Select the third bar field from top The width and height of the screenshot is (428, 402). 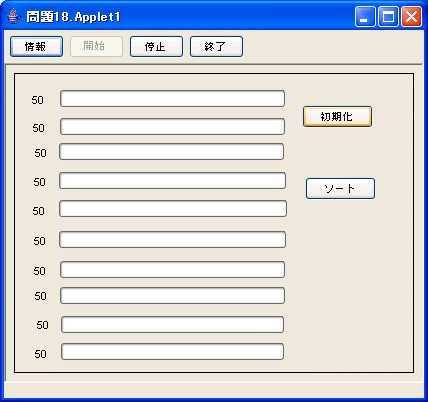172,152
